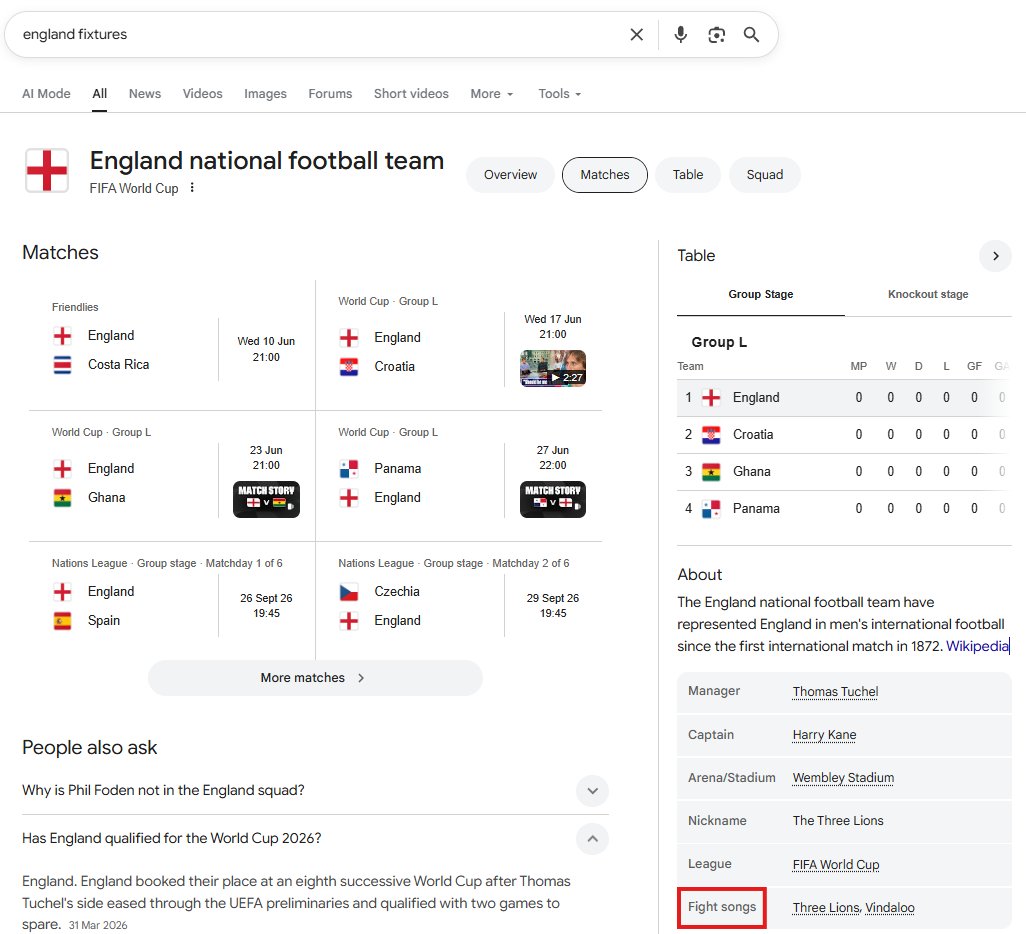Open search by image camera icon
The height and width of the screenshot is (934, 1026).
point(716,35)
